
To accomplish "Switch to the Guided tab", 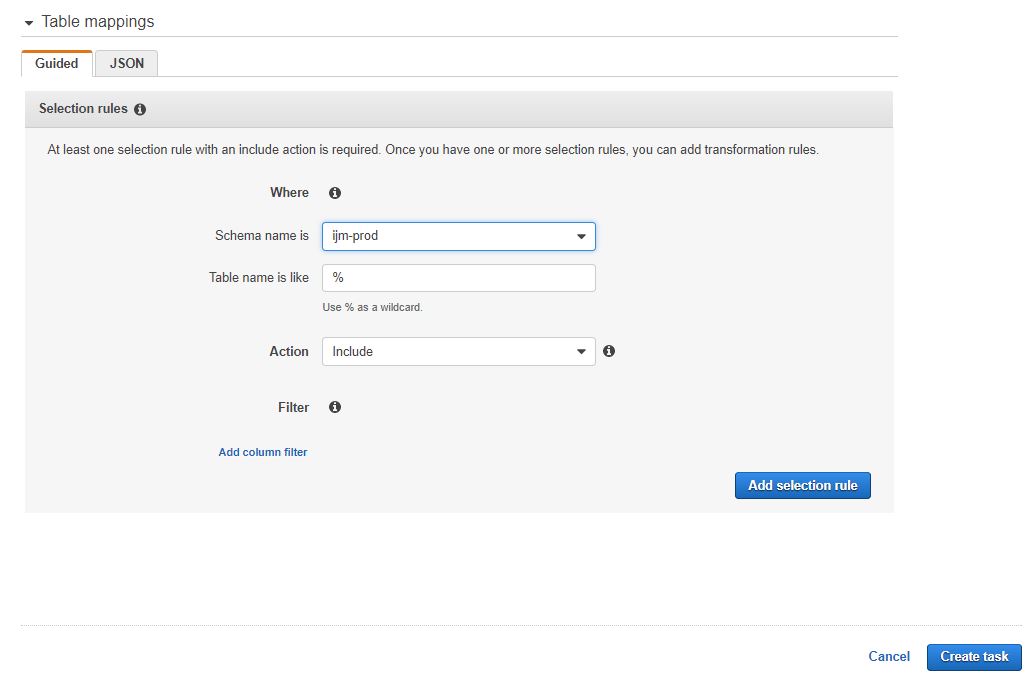I will click(x=57, y=63).
